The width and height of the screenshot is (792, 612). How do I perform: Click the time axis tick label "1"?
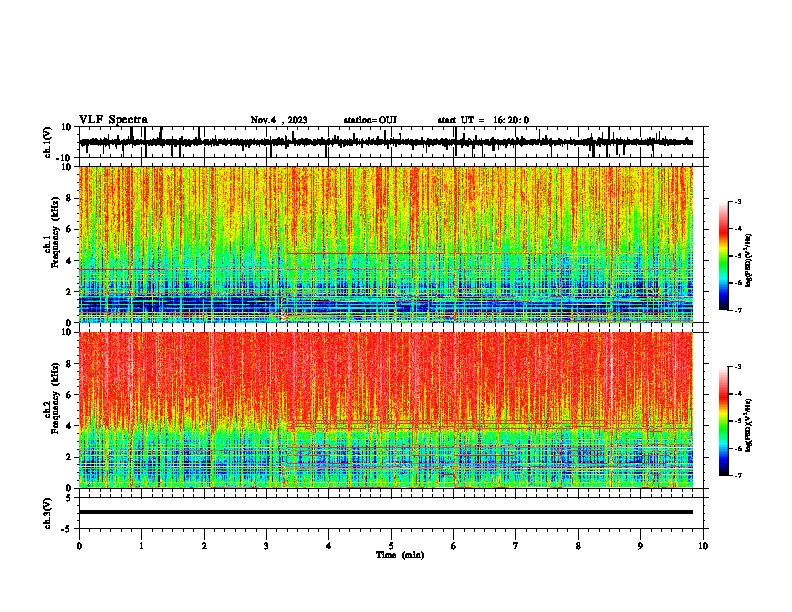tap(141, 546)
